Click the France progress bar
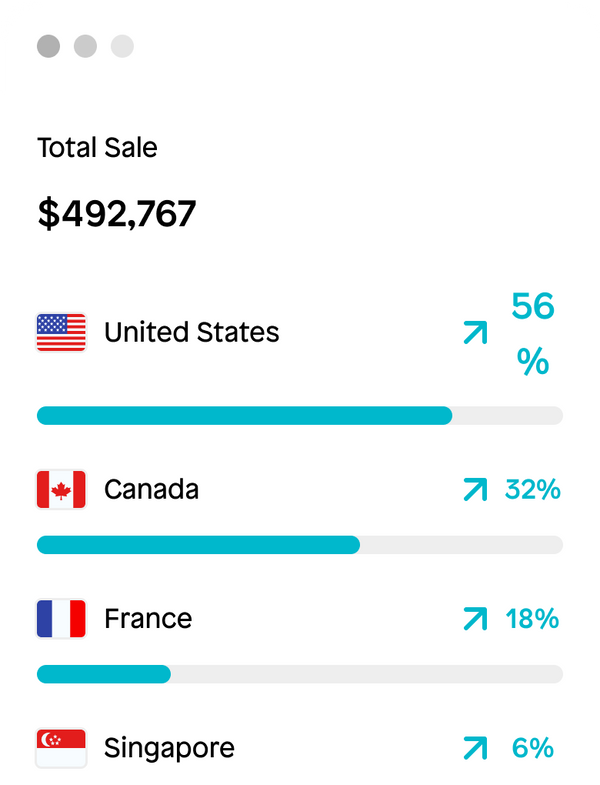The width and height of the screenshot is (600, 785). coord(299,674)
